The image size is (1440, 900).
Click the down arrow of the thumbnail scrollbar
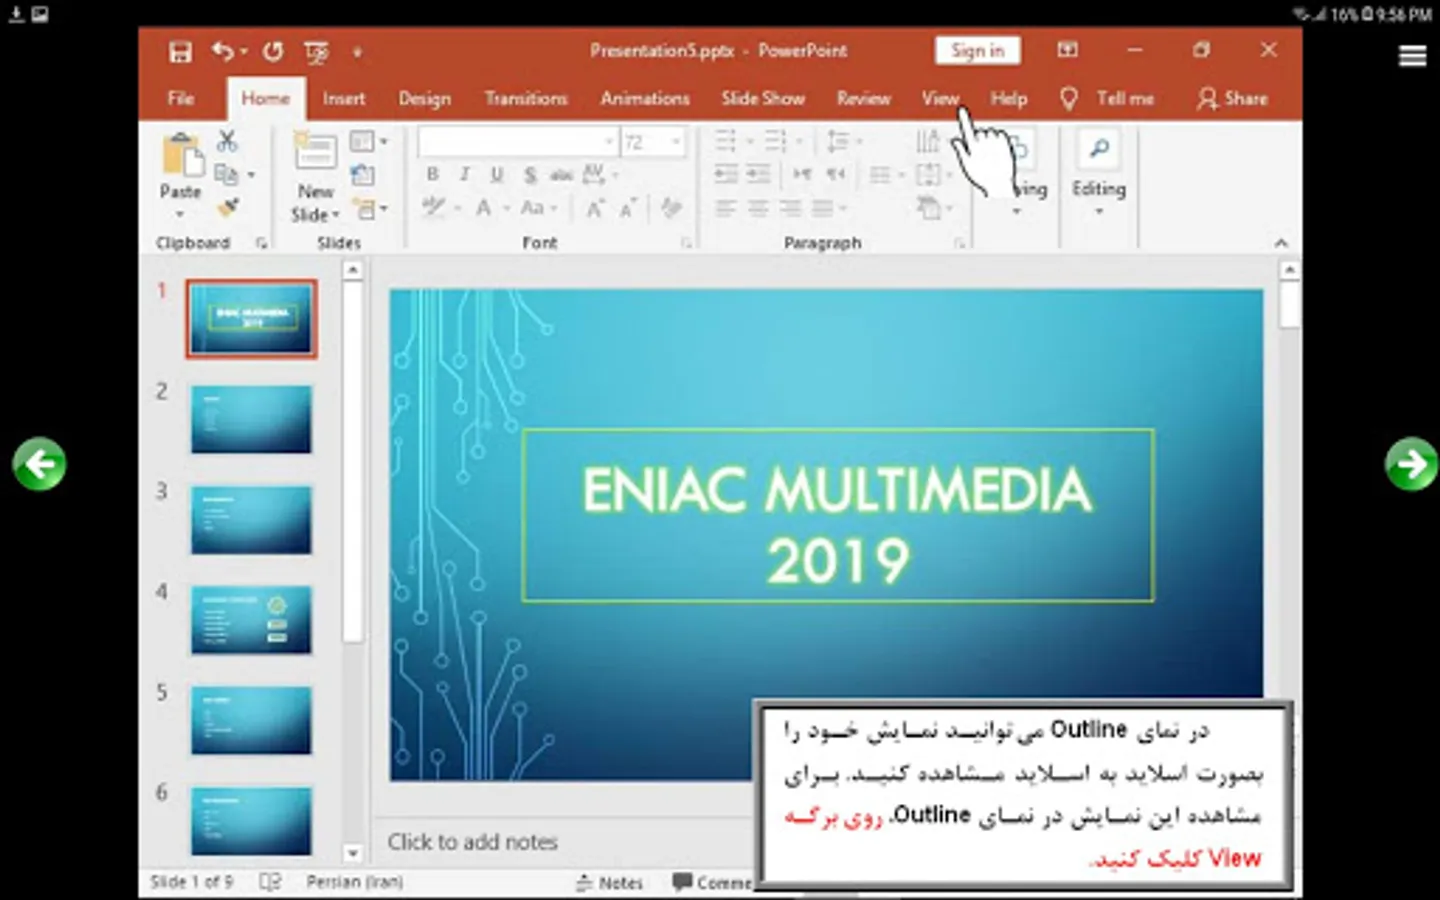[352, 853]
